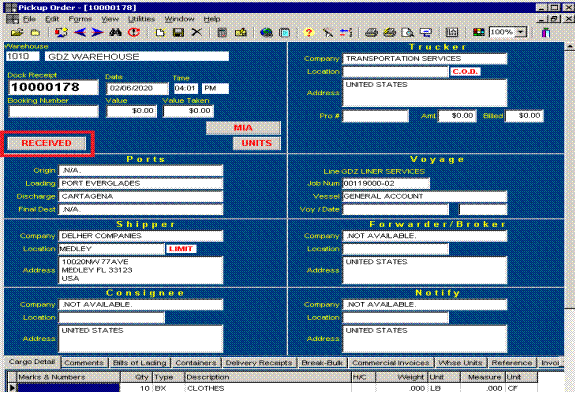Open the Utilities menu

pyautogui.click(x=141, y=19)
